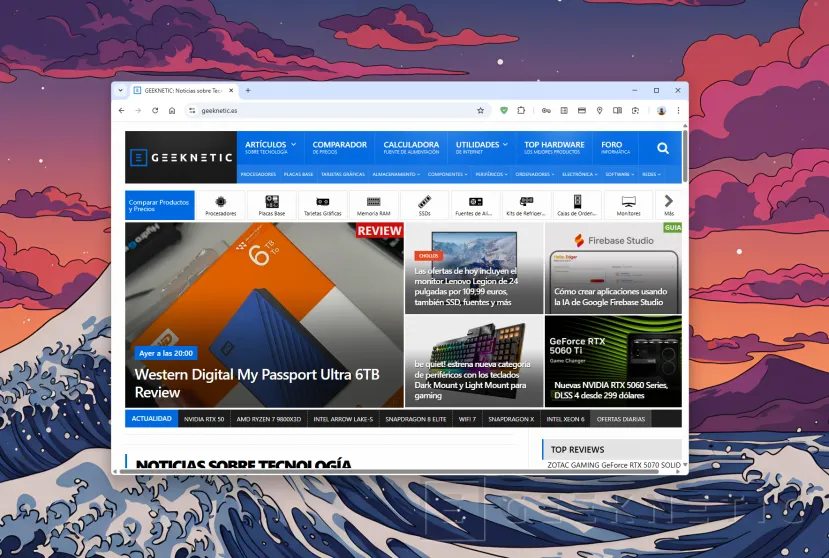Open the FORO menu item
The height and width of the screenshot is (558, 829).
point(615,148)
